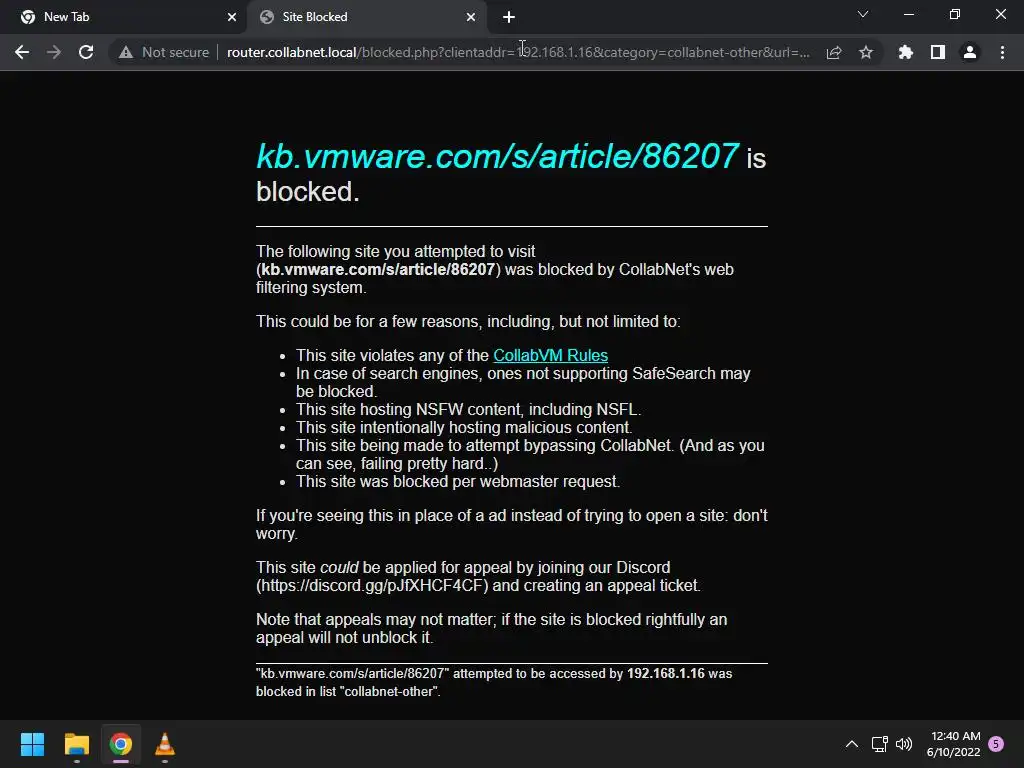1024x768 pixels.
Task: Open File Explorer from the taskbar
Action: 76,744
